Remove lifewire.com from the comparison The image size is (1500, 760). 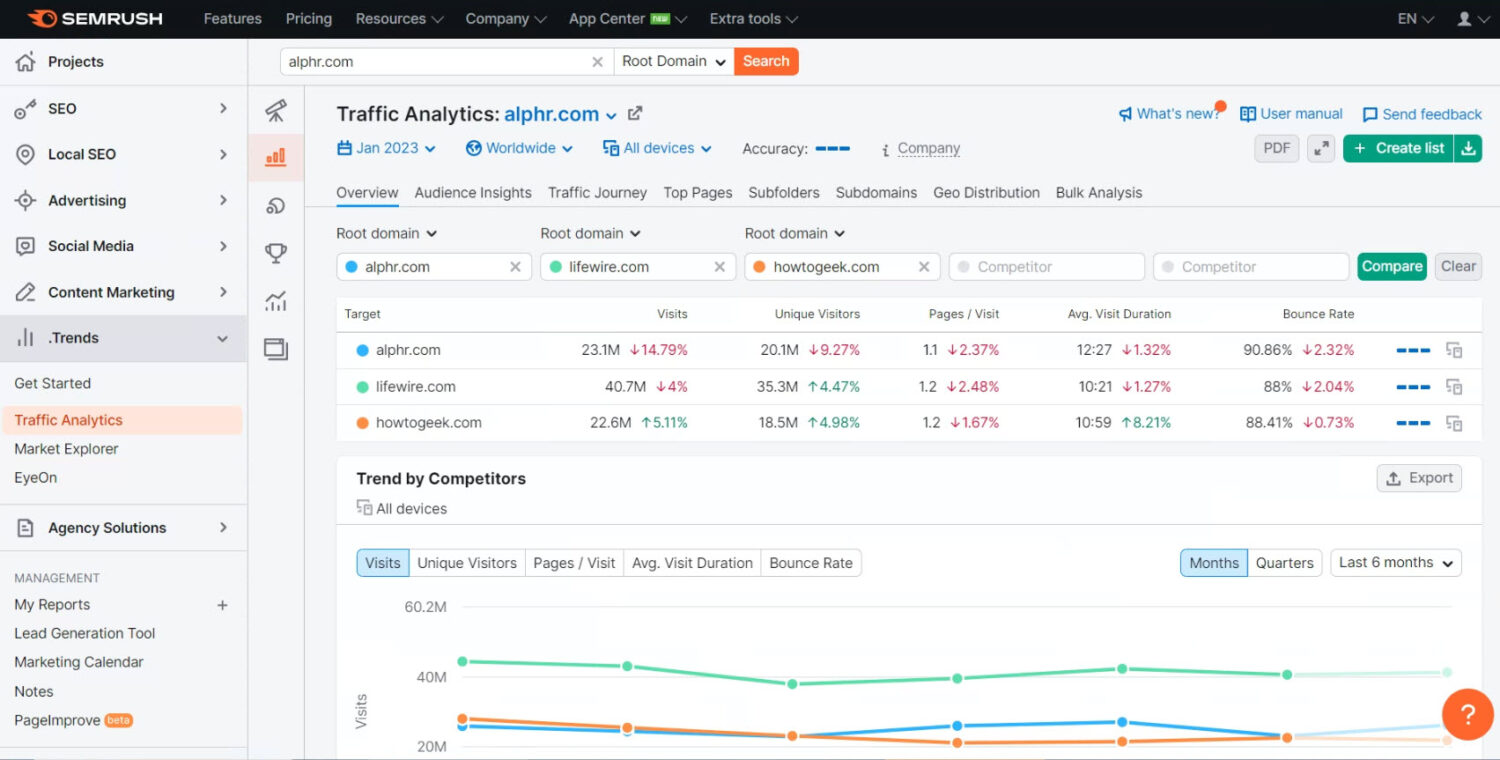[x=719, y=267]
